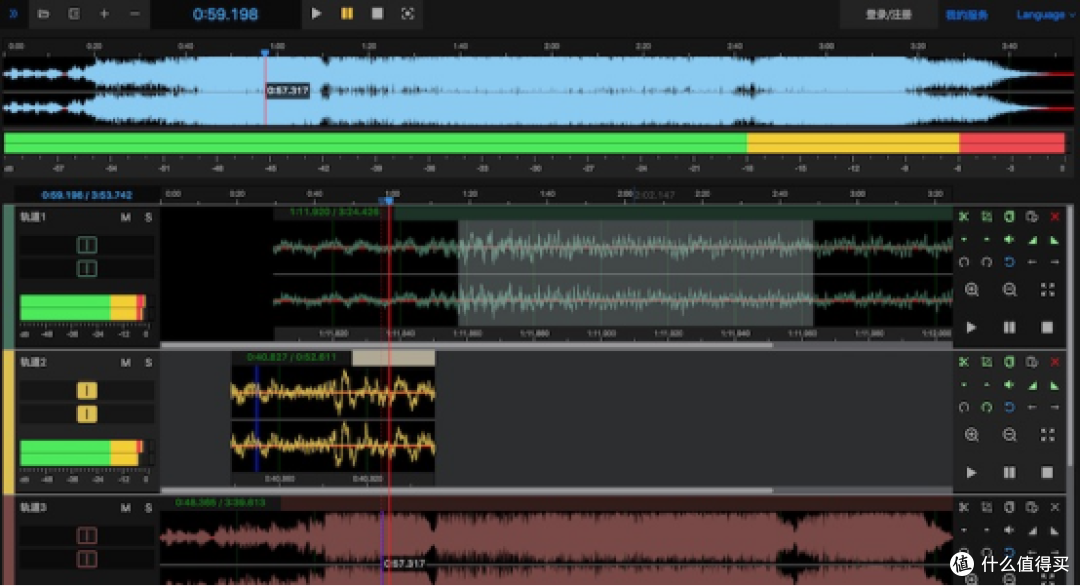The image size is (1080, 587).
Task: Paste into 轨道1 with the paste icon
Action: point(1032,216)
